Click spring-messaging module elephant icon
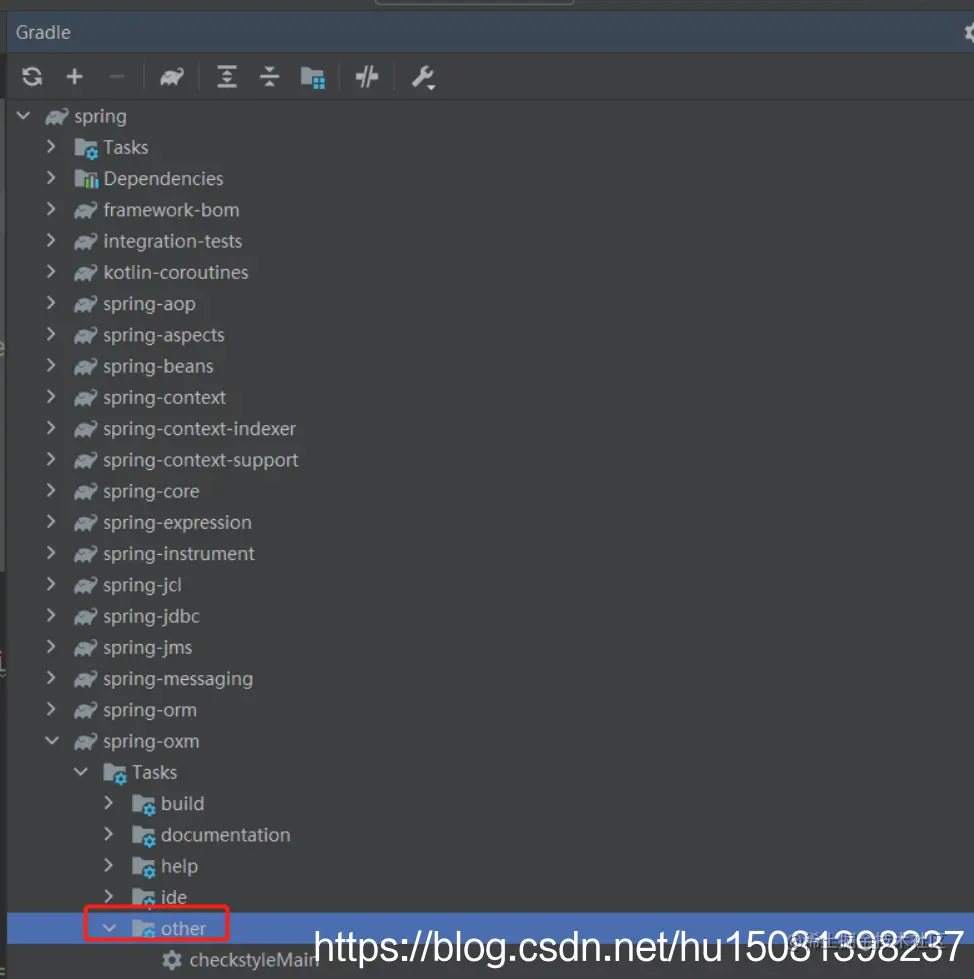This screenshot has height=979, width=974. tap(86, 679)
